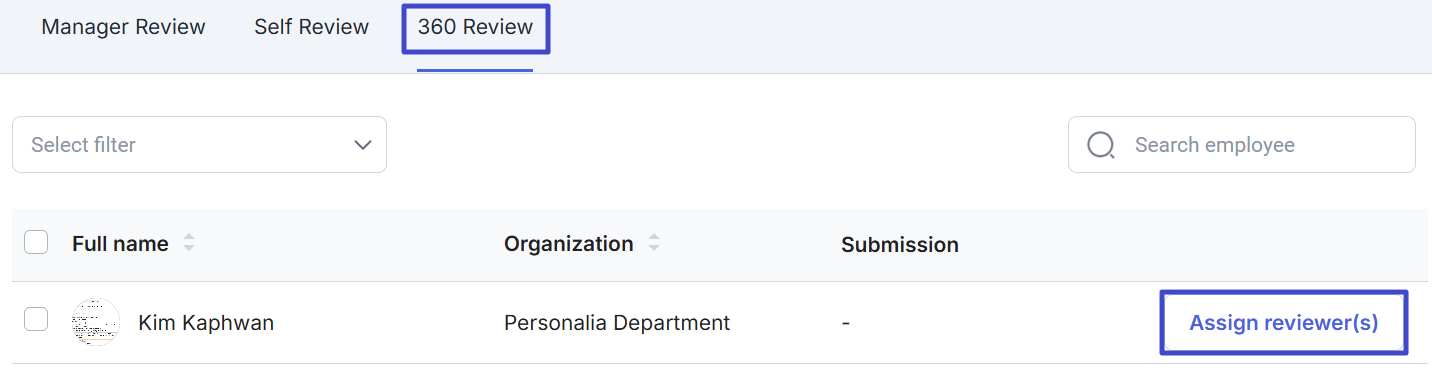
Task: Click the Submission dash for Kim Kaphwan
Action: [845, 323]
